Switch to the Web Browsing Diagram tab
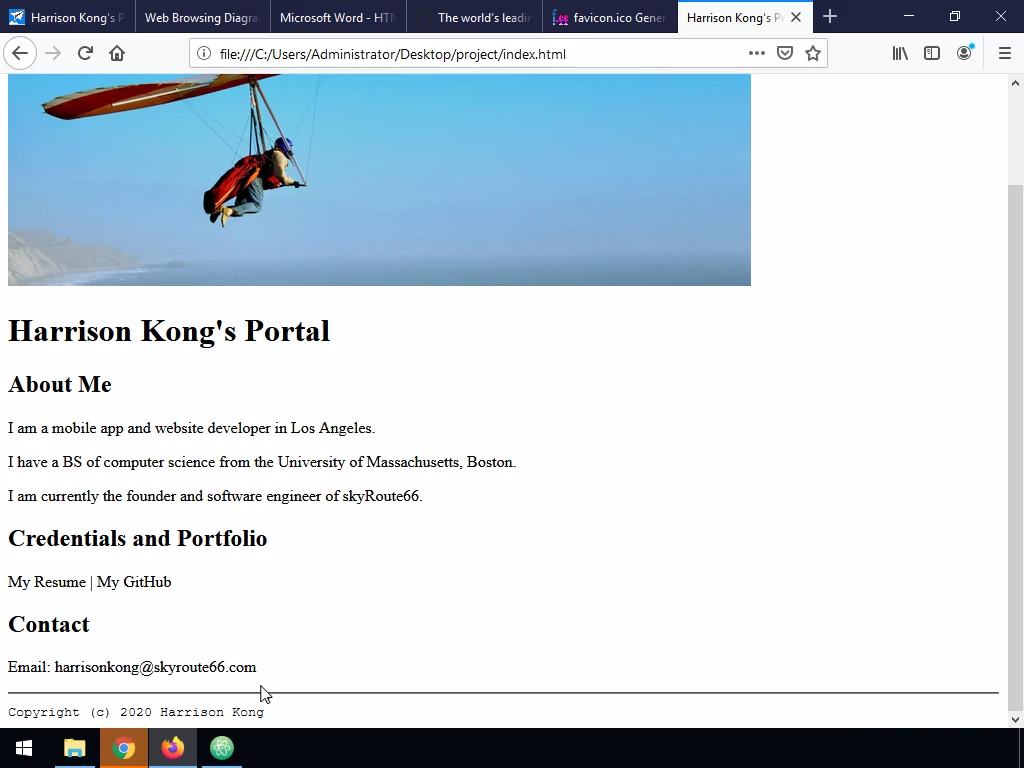 pyautogui.click(x=203, y=18)
